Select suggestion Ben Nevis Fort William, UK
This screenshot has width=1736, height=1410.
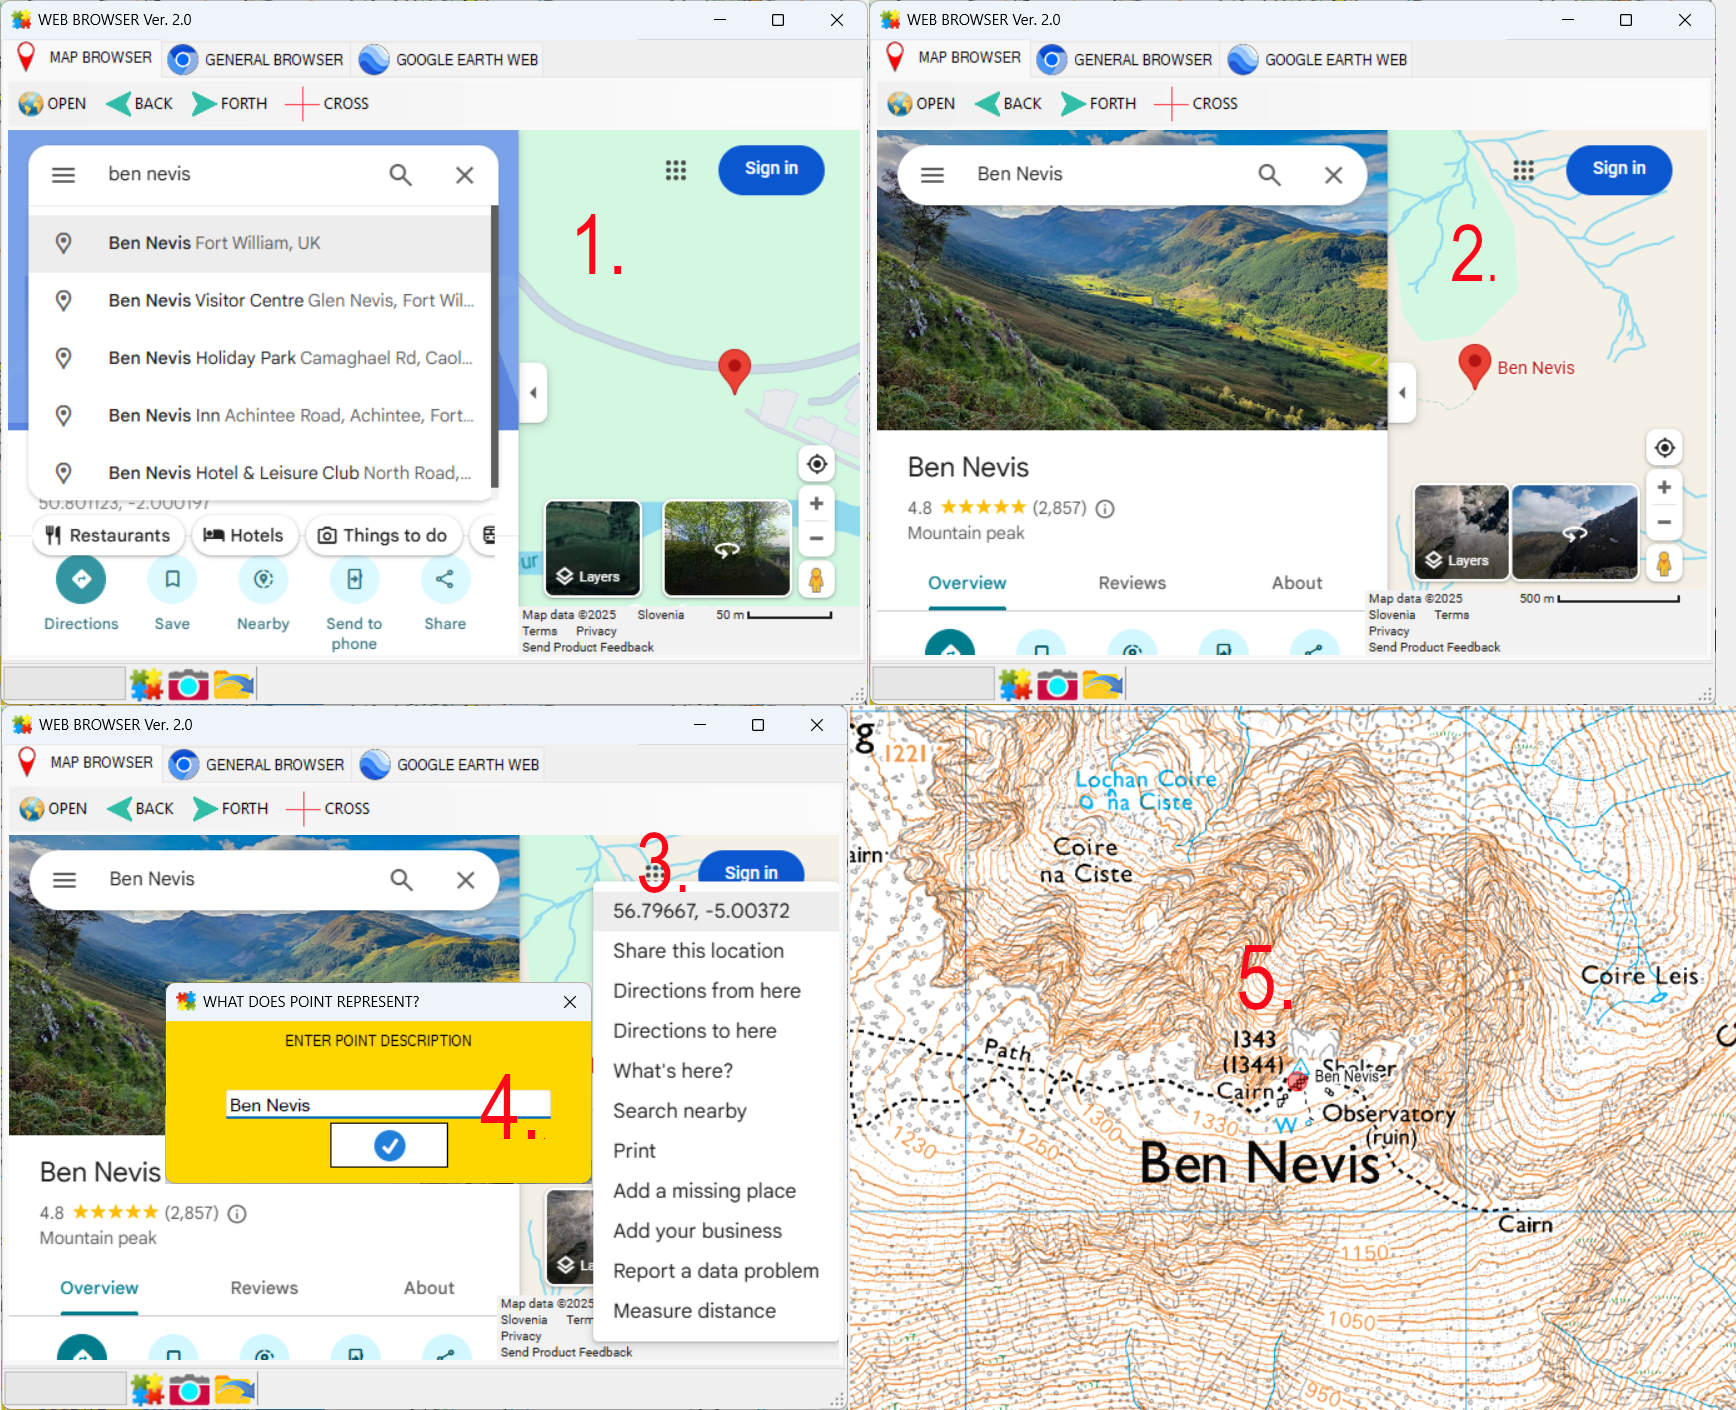(x=260, y=243)
